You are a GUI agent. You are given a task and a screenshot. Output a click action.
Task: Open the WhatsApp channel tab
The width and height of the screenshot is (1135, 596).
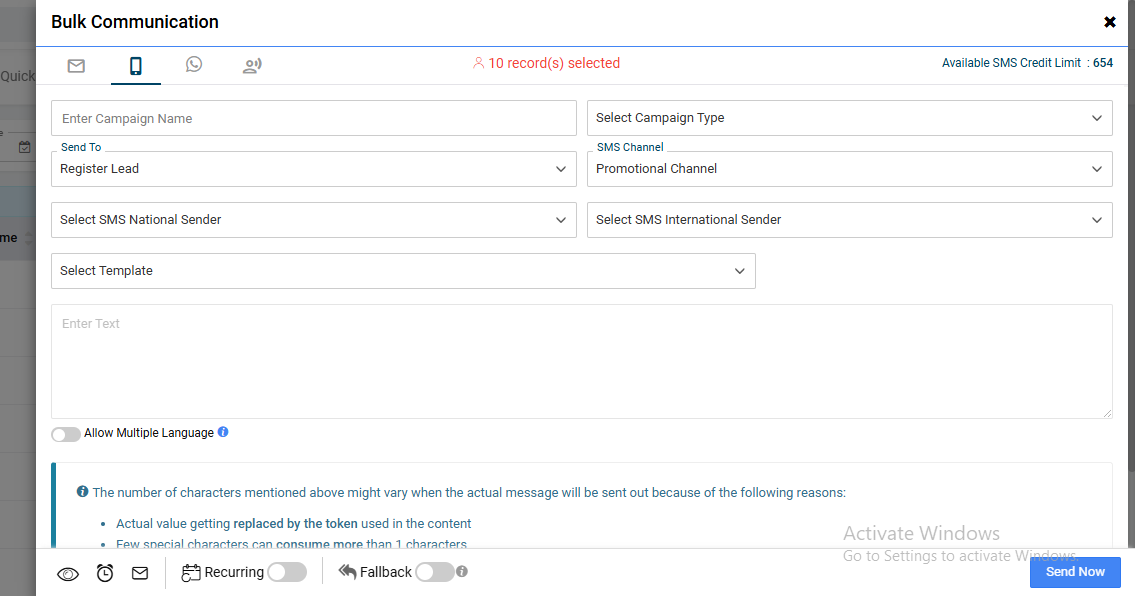tap(194, 65)
